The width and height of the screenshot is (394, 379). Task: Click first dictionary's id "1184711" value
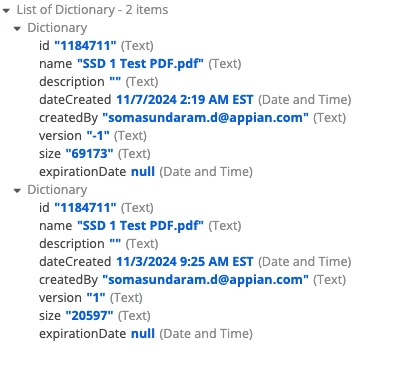[x=85, y=46]
